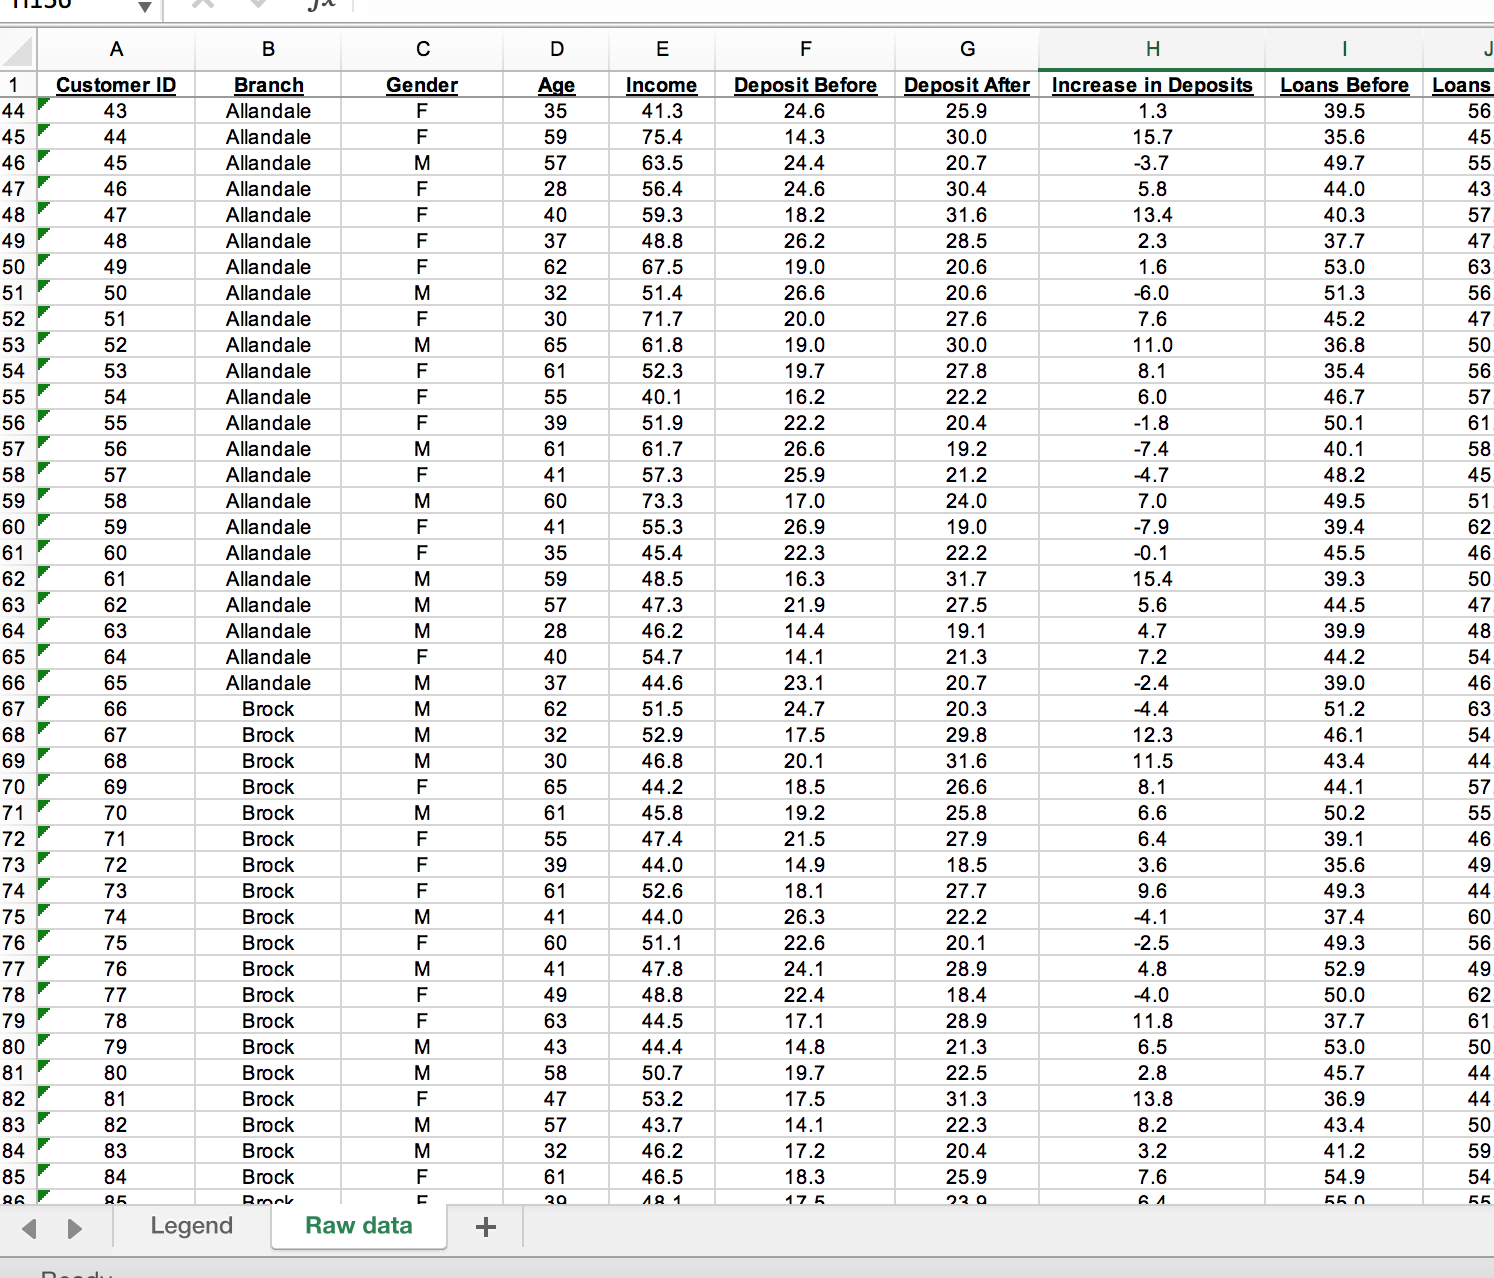Click the Increase in Deposits cell 12.3
The image size is (1494, 1278).
coord(1152,735)
